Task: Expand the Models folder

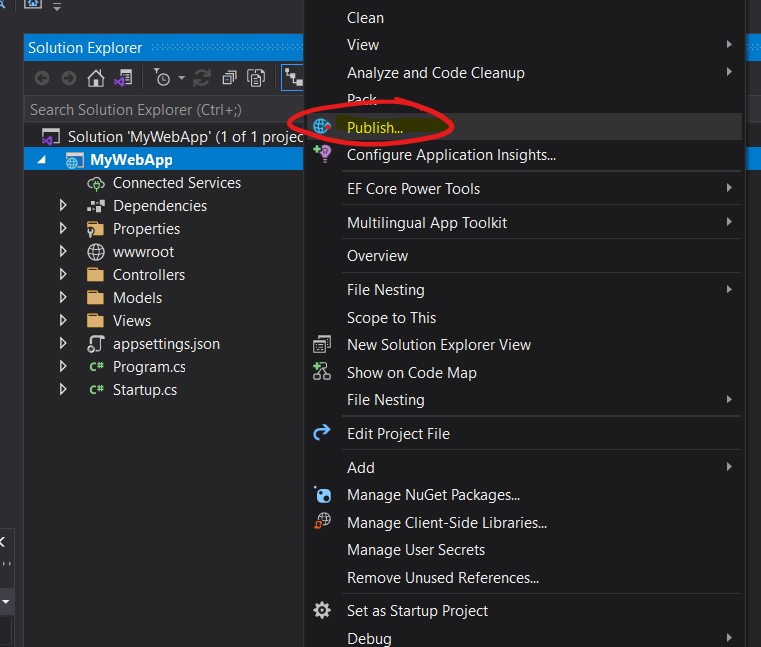Action: tap(63, 297)
